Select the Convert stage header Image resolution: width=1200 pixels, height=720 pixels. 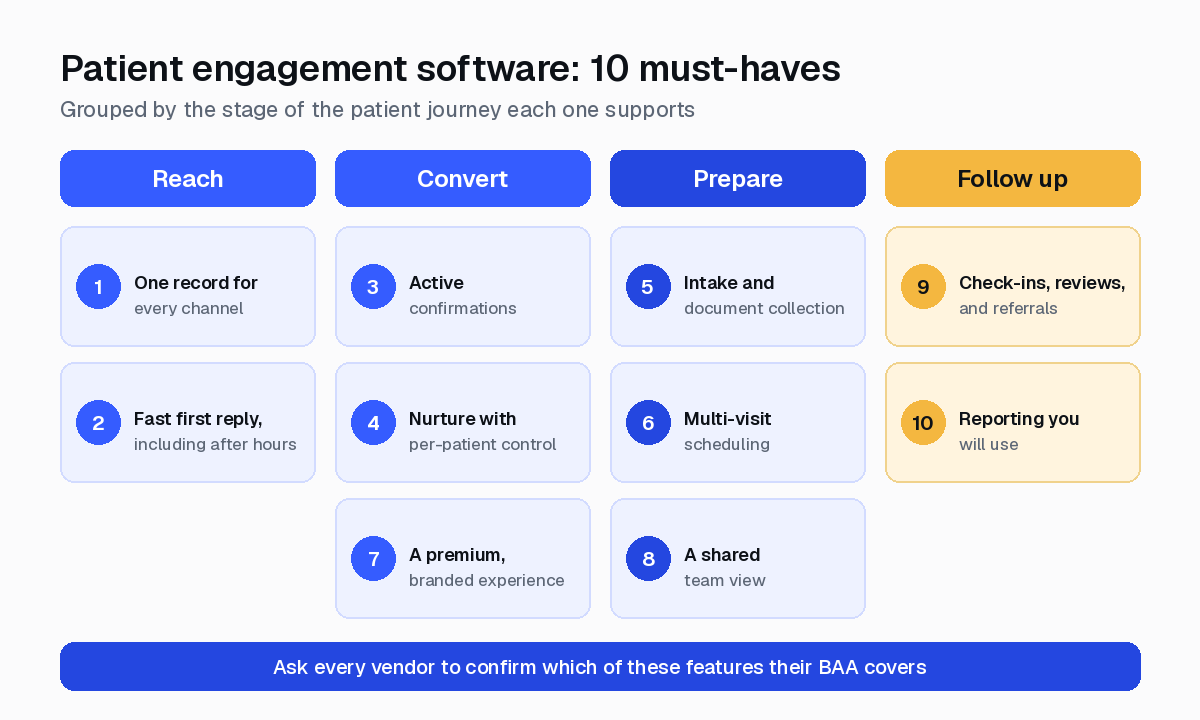[463, 179]
